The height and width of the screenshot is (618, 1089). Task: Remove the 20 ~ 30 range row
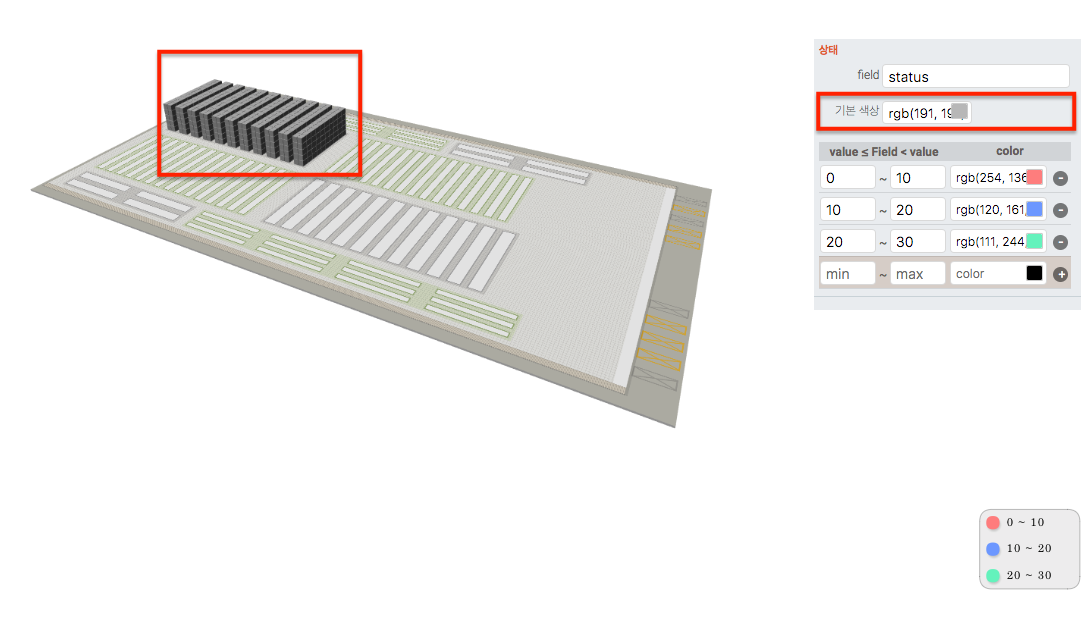(1060, 242)
